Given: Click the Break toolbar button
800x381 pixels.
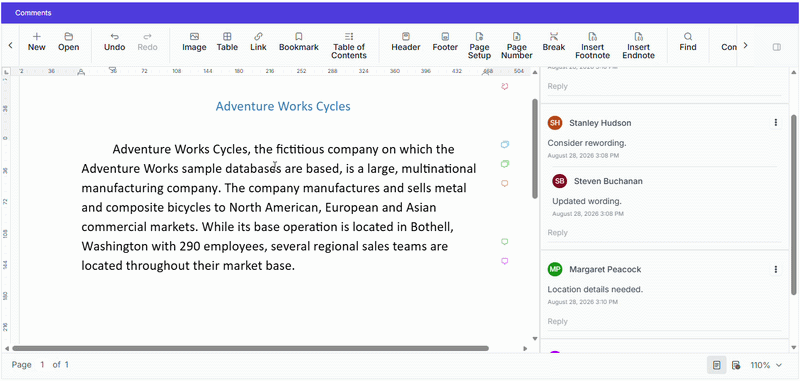Looking at the screenshot, I should (x=554, y=42).
